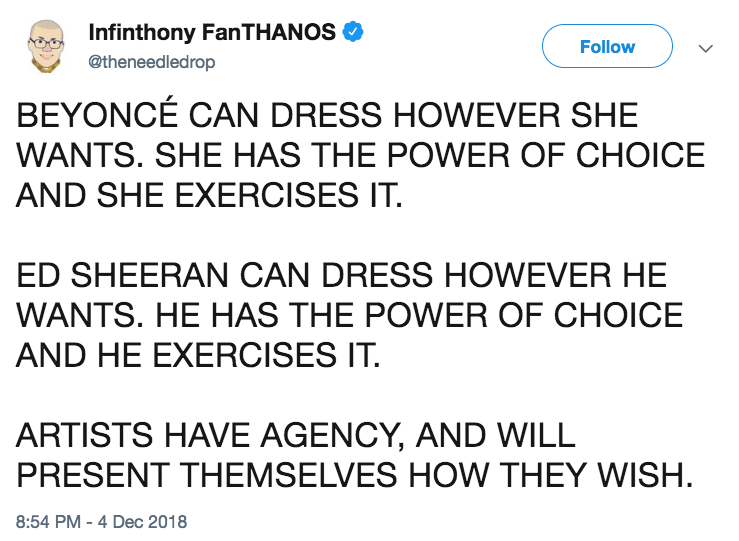Viewport: 739px width, 541px height.
Task: Click the word AGENCY in the final paragraph
Action: [333, 435]
